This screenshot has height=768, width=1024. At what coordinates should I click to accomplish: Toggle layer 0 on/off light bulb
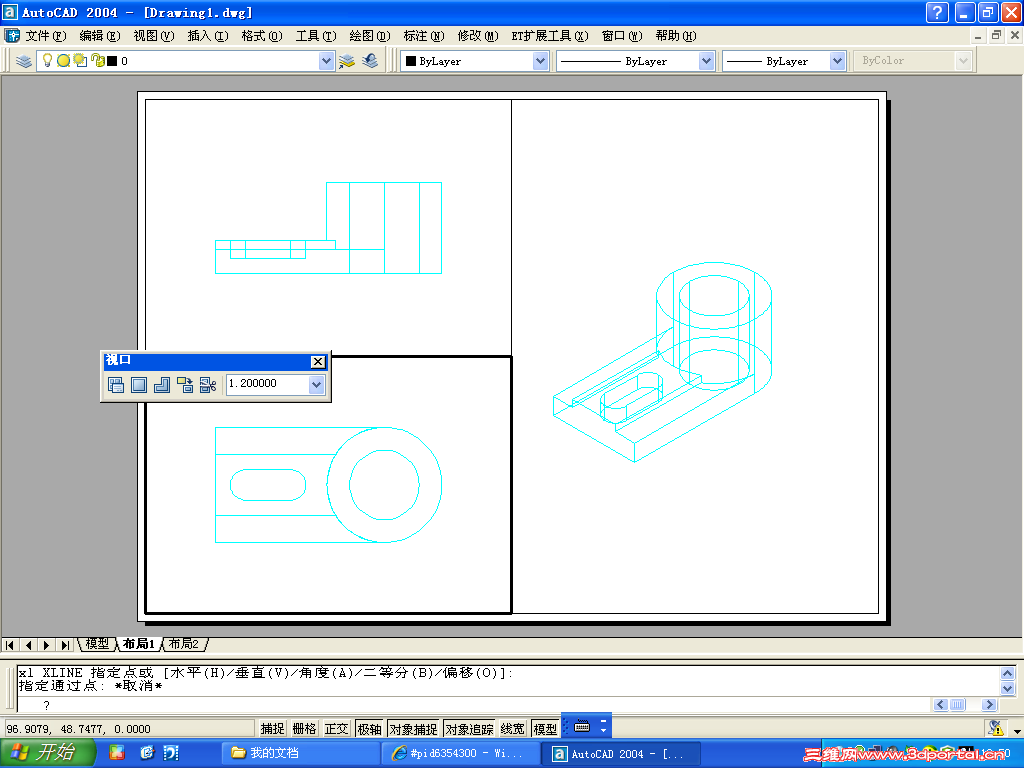pyautogui.click(x=47, y=61)
